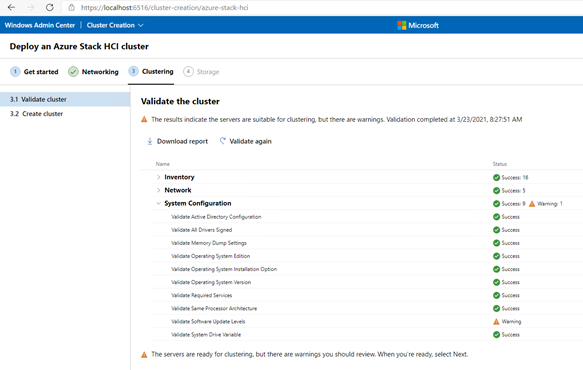
Task: Select the Network row label
Action: point(178,190)
